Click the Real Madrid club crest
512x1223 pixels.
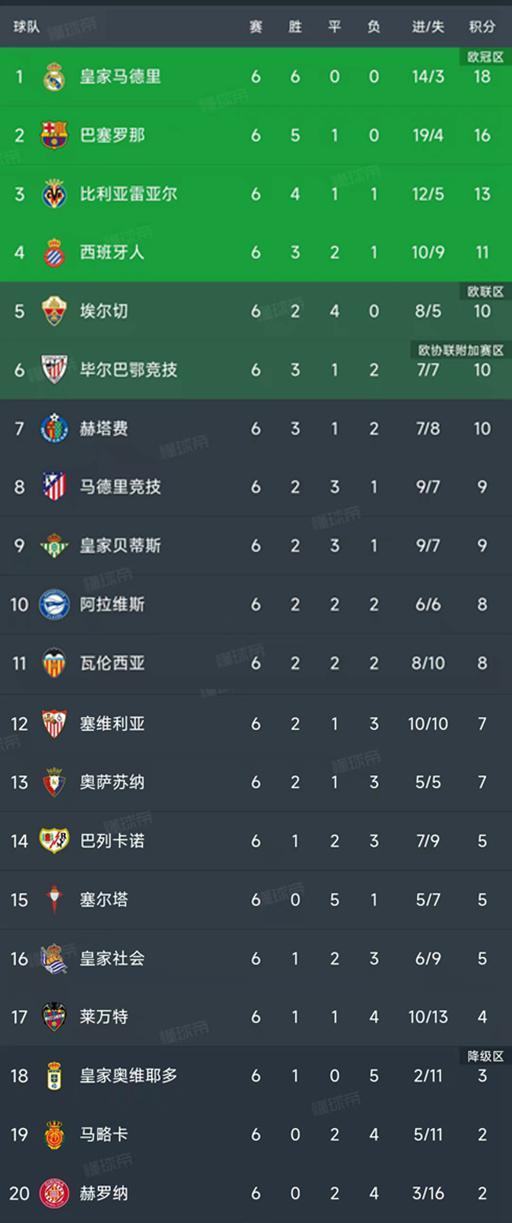tap(54, 76)
